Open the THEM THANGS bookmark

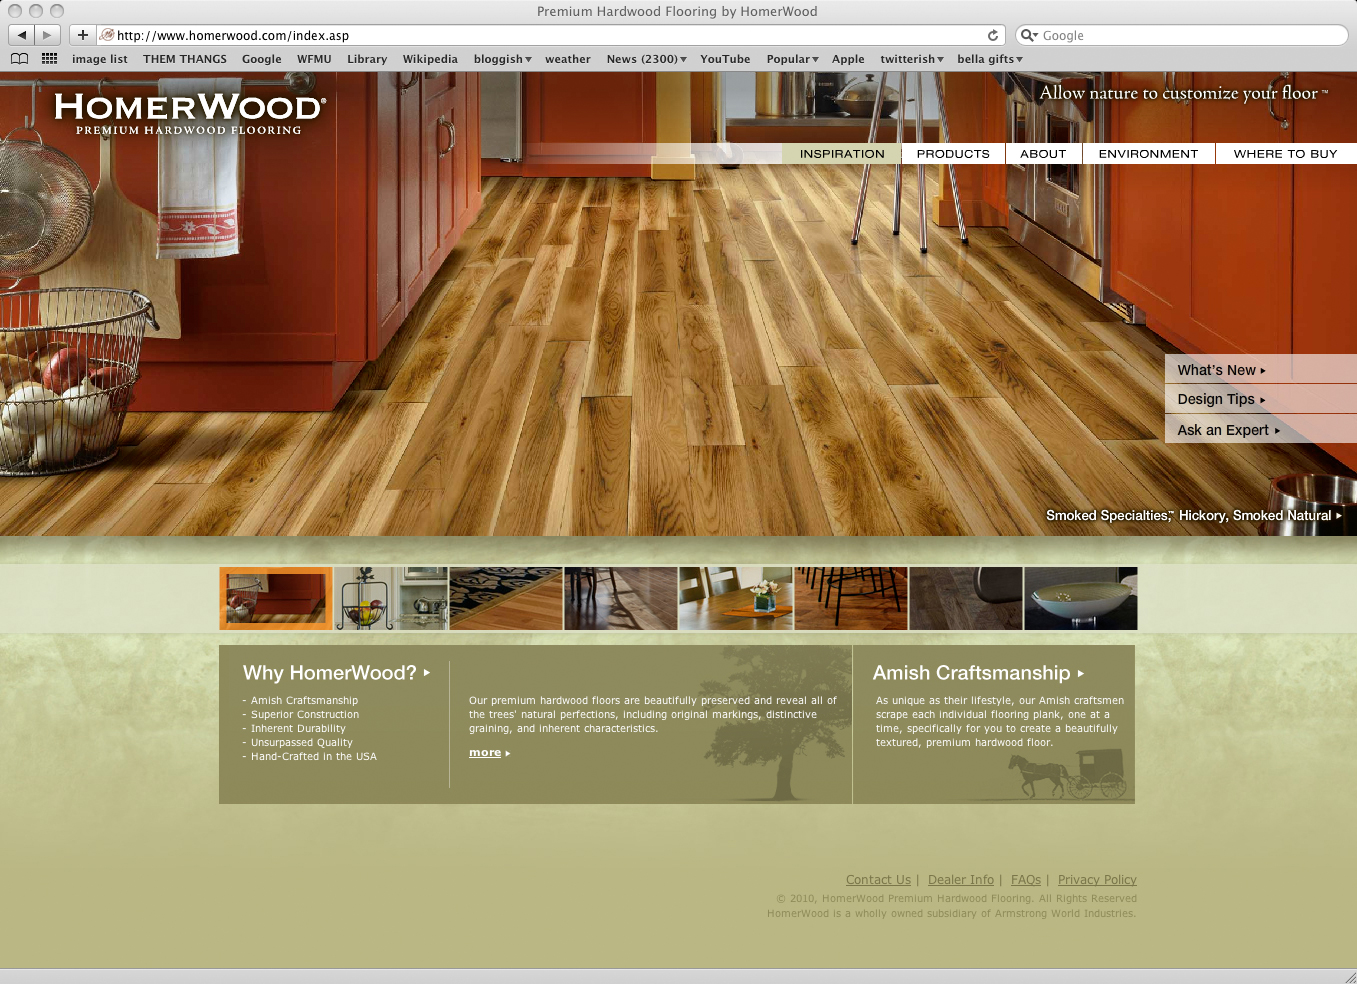[x=185, y=59]
